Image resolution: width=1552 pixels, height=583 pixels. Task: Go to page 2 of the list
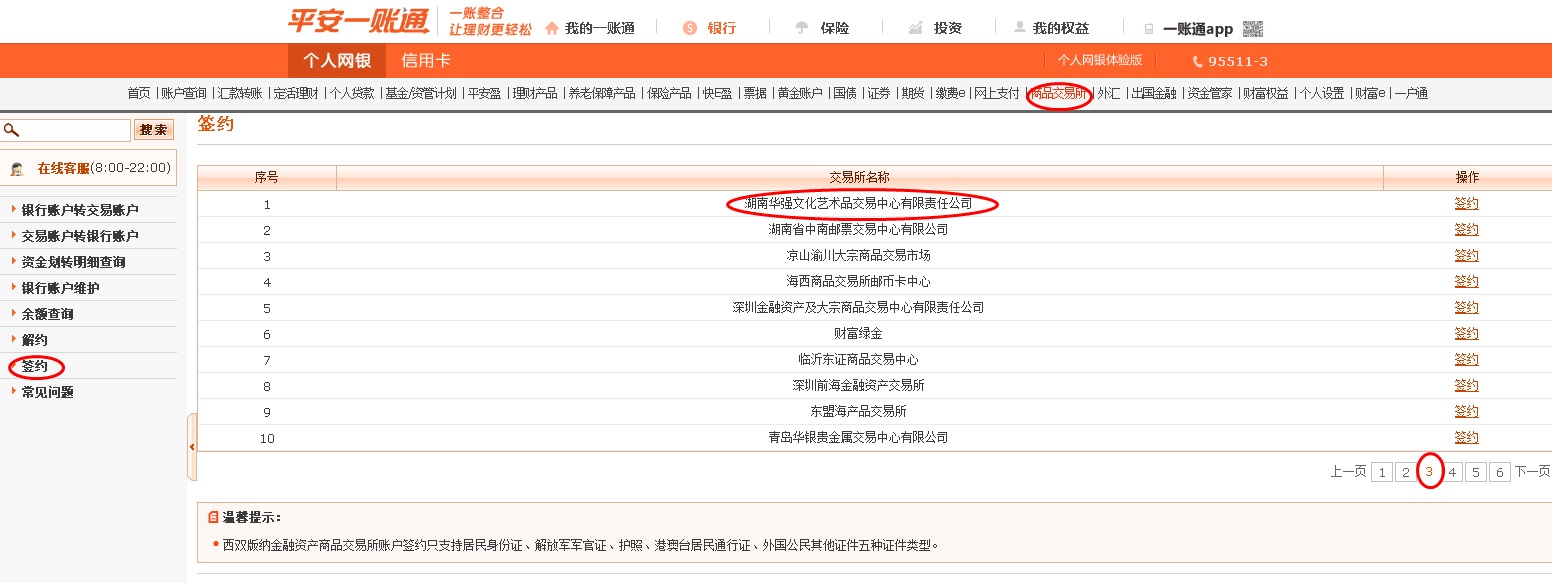tap(1405, 472)
